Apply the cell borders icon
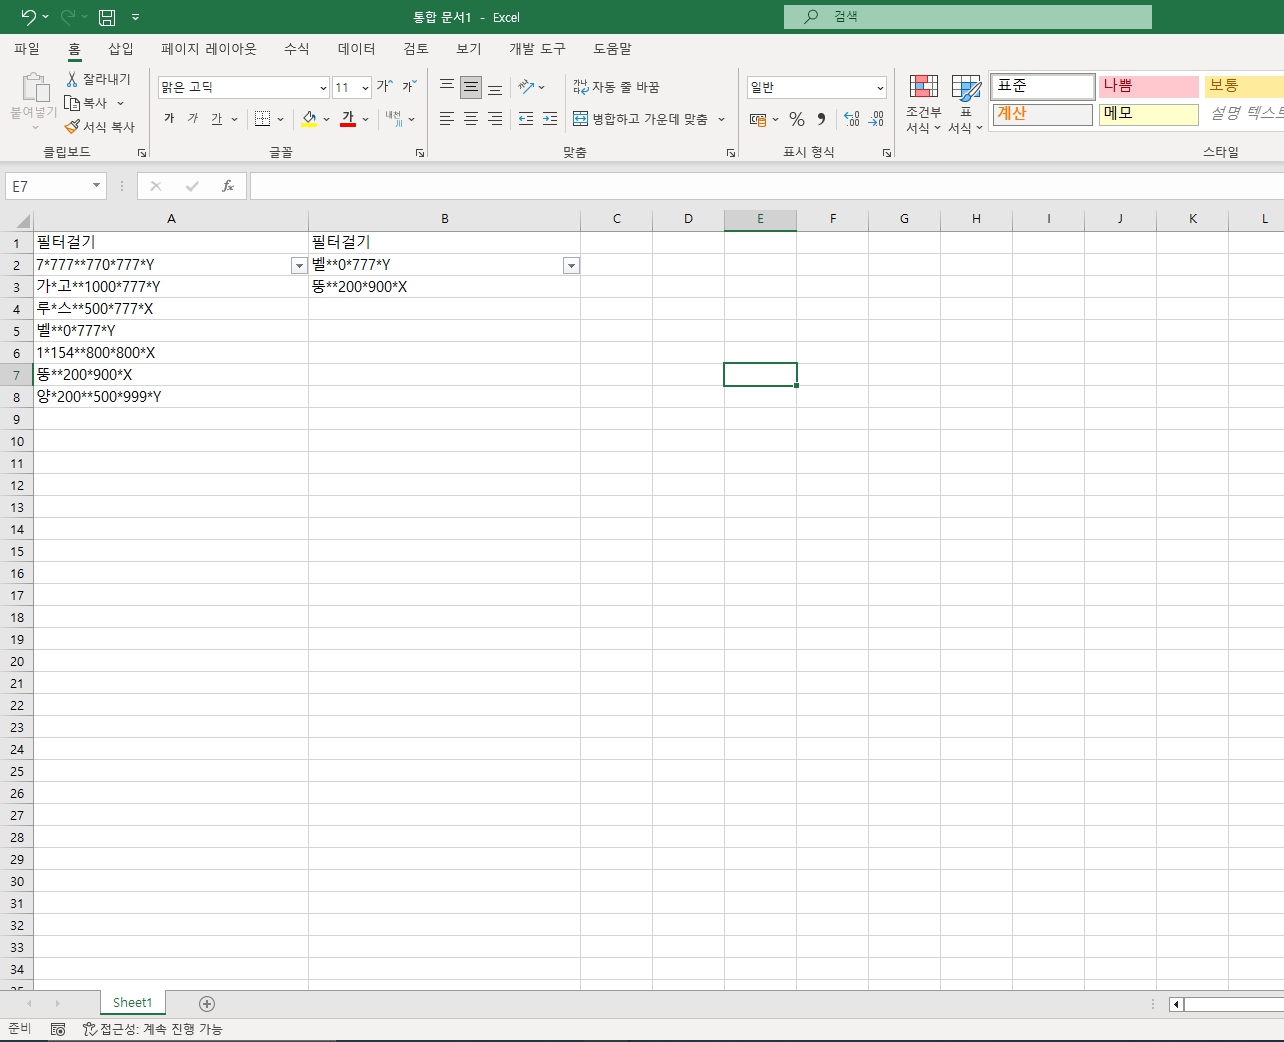Image resolution: width=1284 pixels, height=1042 pixels. pyautogui.click(x=263, y=119)
